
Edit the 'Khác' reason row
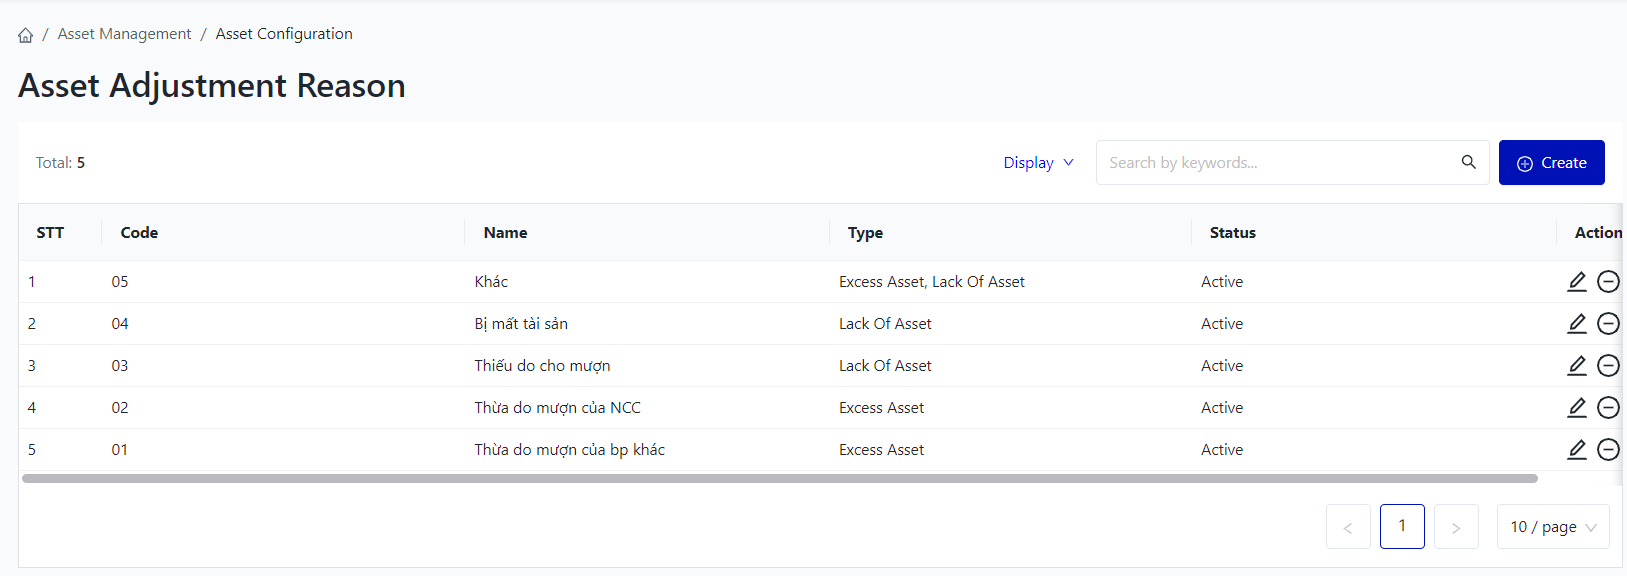1577,282
